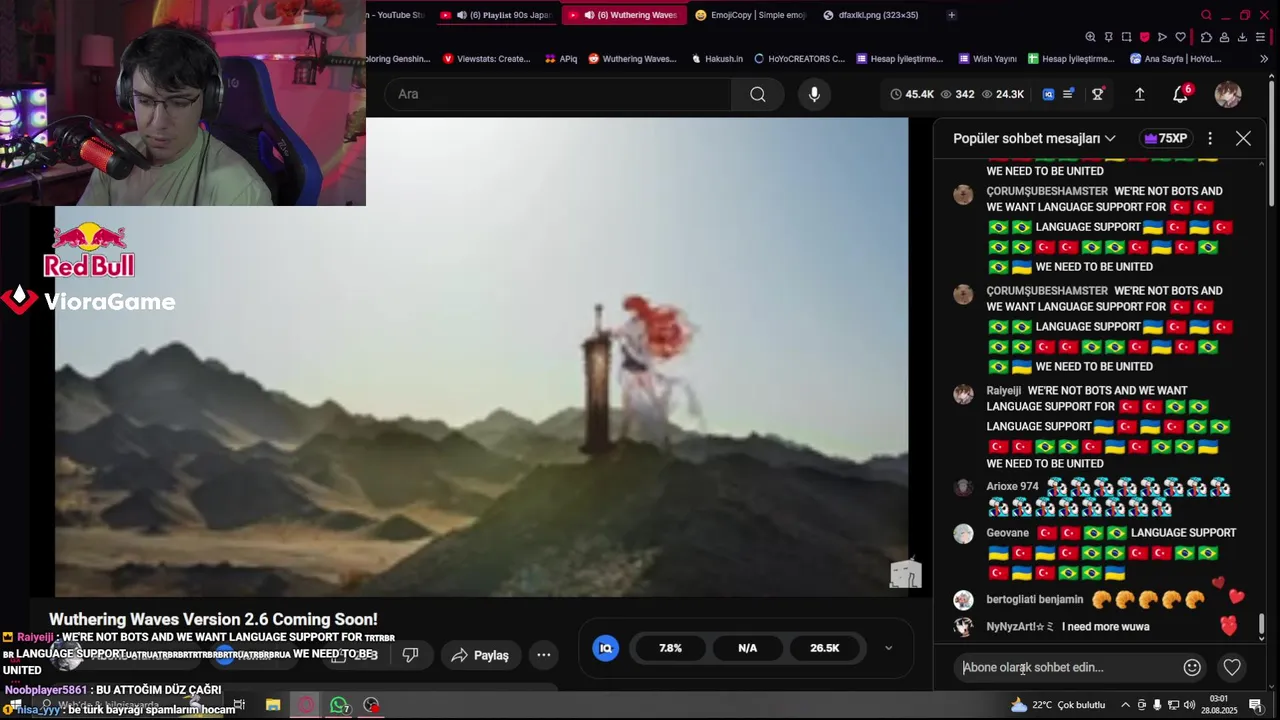Click the NyNyzArt chat message
Viewport: 1280px width, 720px height.
[1105, 627]
